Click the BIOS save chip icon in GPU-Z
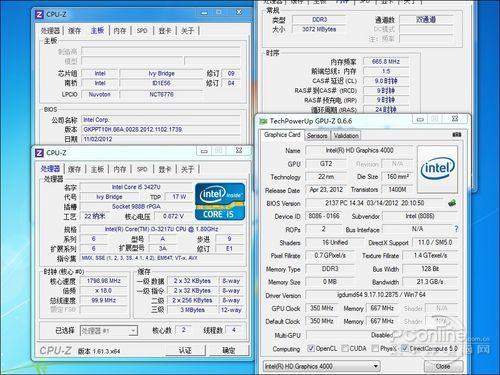 click(x=452, y=203)
